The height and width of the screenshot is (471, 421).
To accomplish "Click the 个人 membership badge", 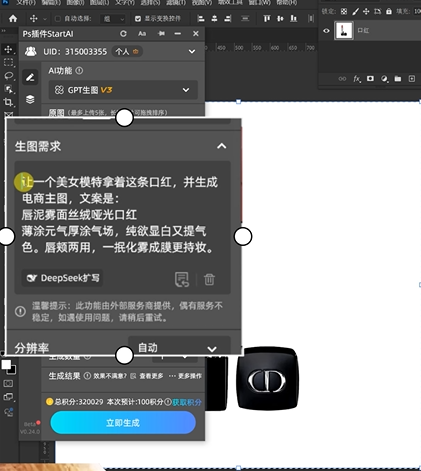I will point(127,51).
